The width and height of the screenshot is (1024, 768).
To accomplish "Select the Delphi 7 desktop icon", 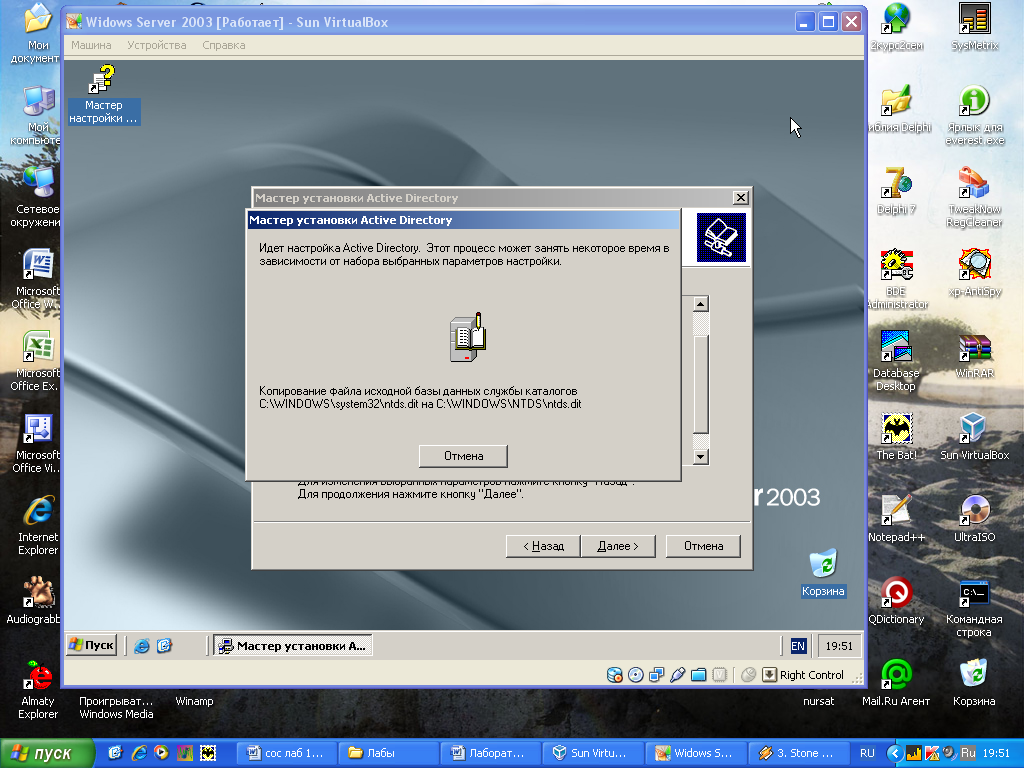I will click(896, 191).
